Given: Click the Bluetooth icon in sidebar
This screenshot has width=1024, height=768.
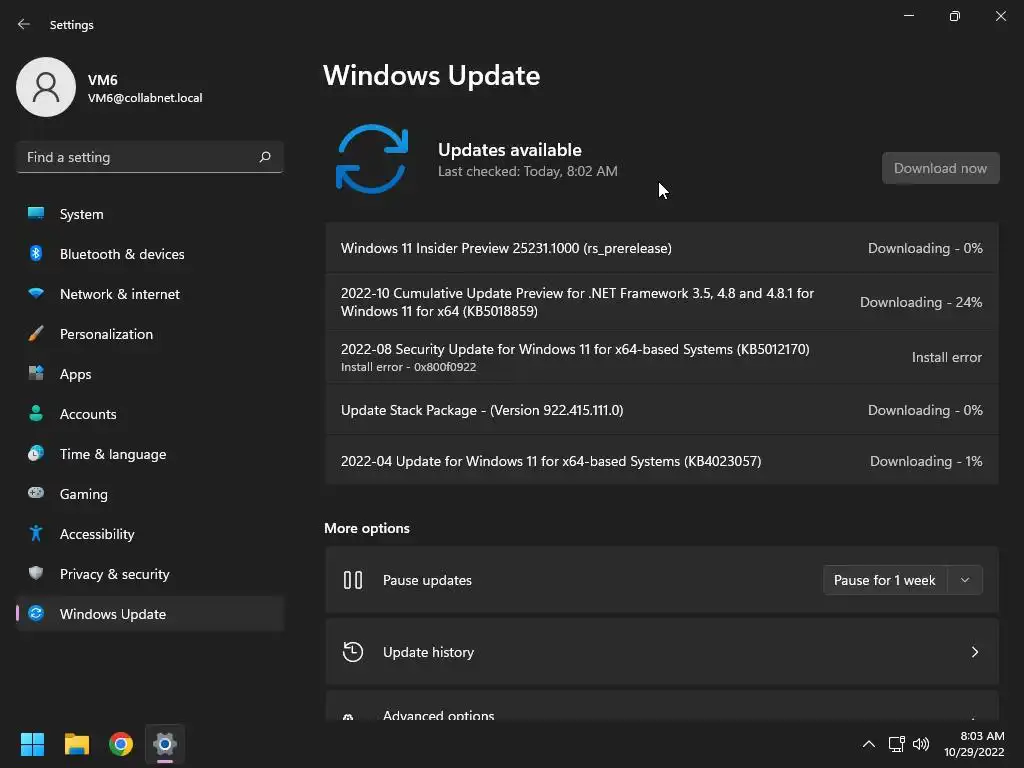Looking at the screenshot, I should click(36, 253).
